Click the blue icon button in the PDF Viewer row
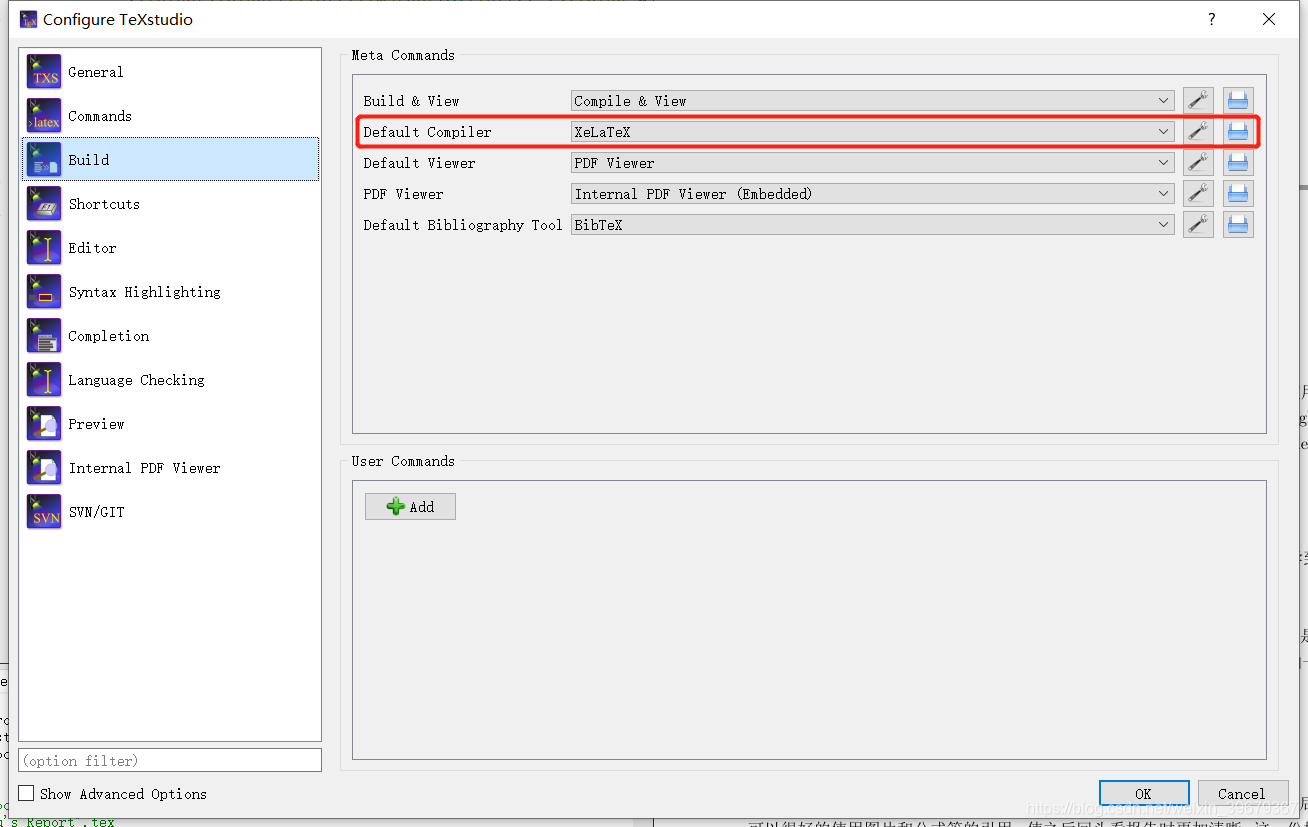This screenshot has height=827, width=1308. click(x=1238, y=194)
